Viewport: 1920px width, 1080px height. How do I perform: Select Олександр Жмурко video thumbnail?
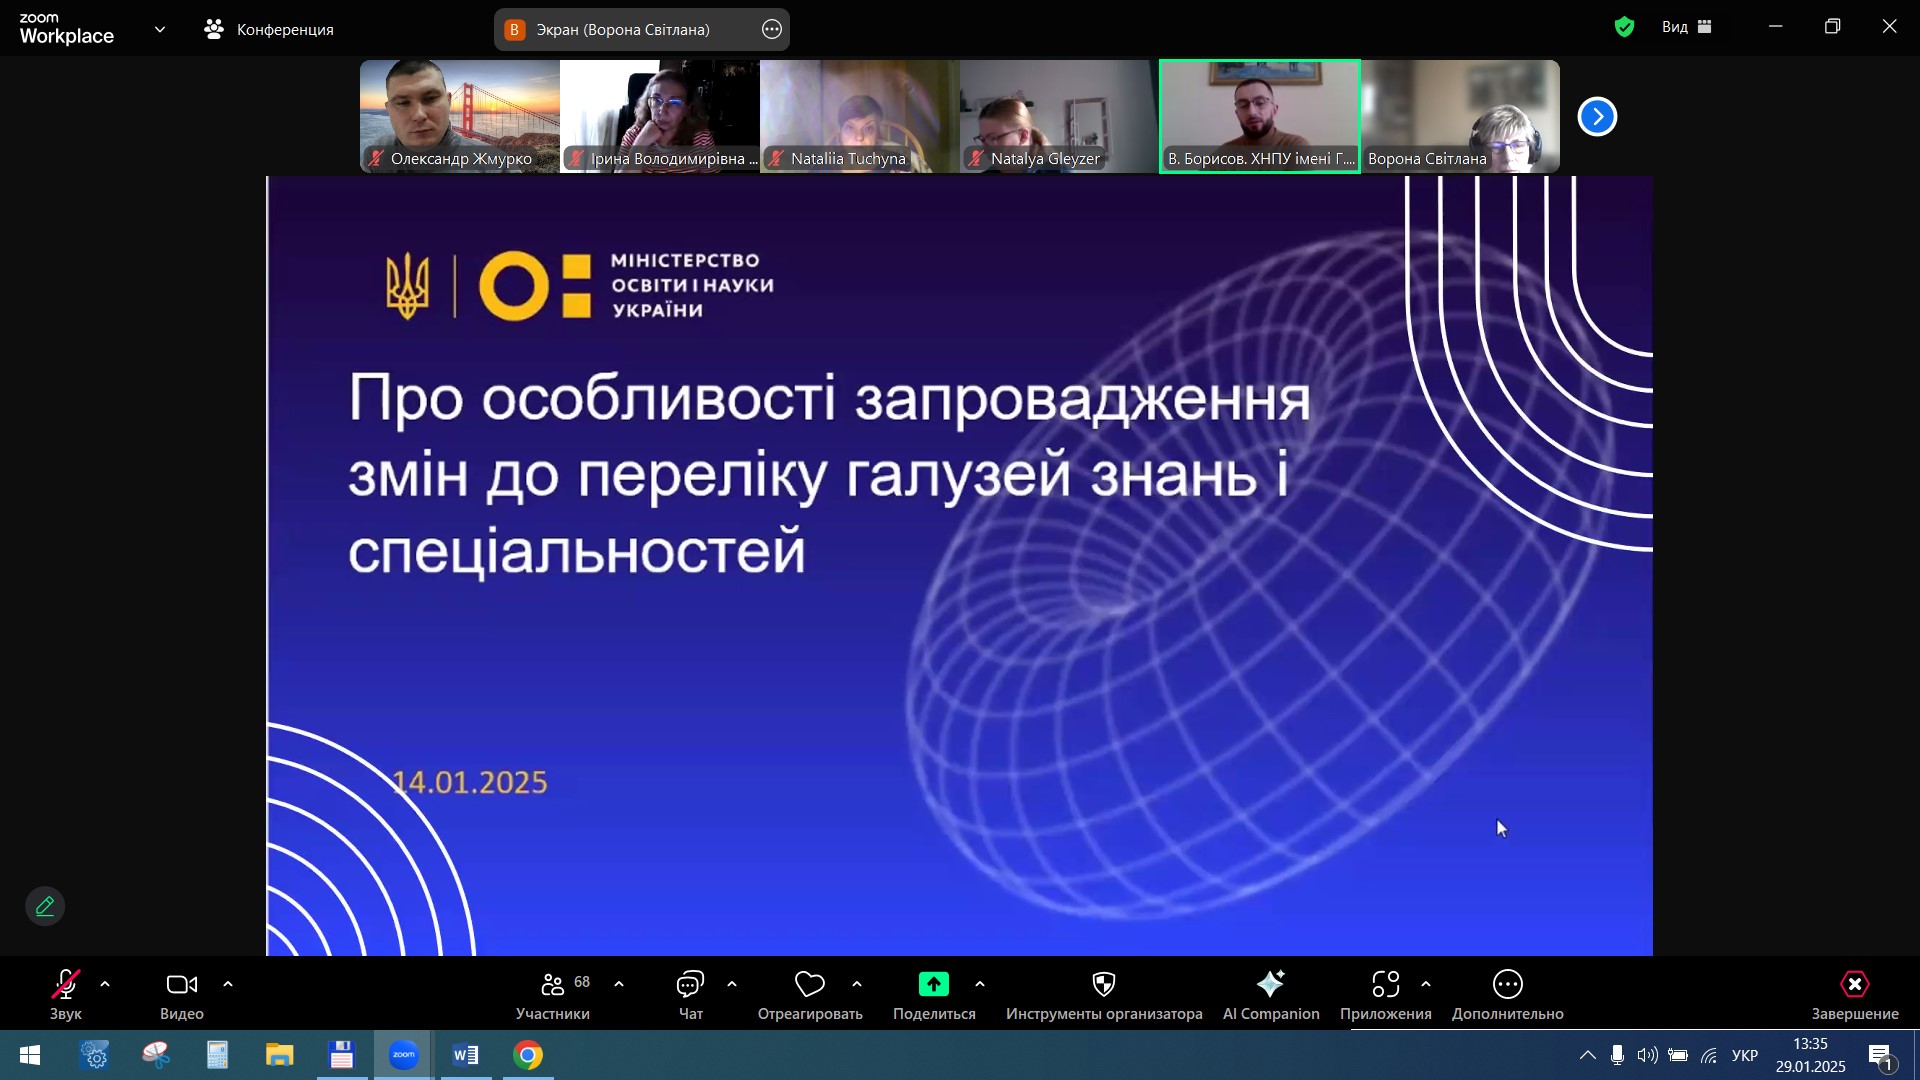460,116
